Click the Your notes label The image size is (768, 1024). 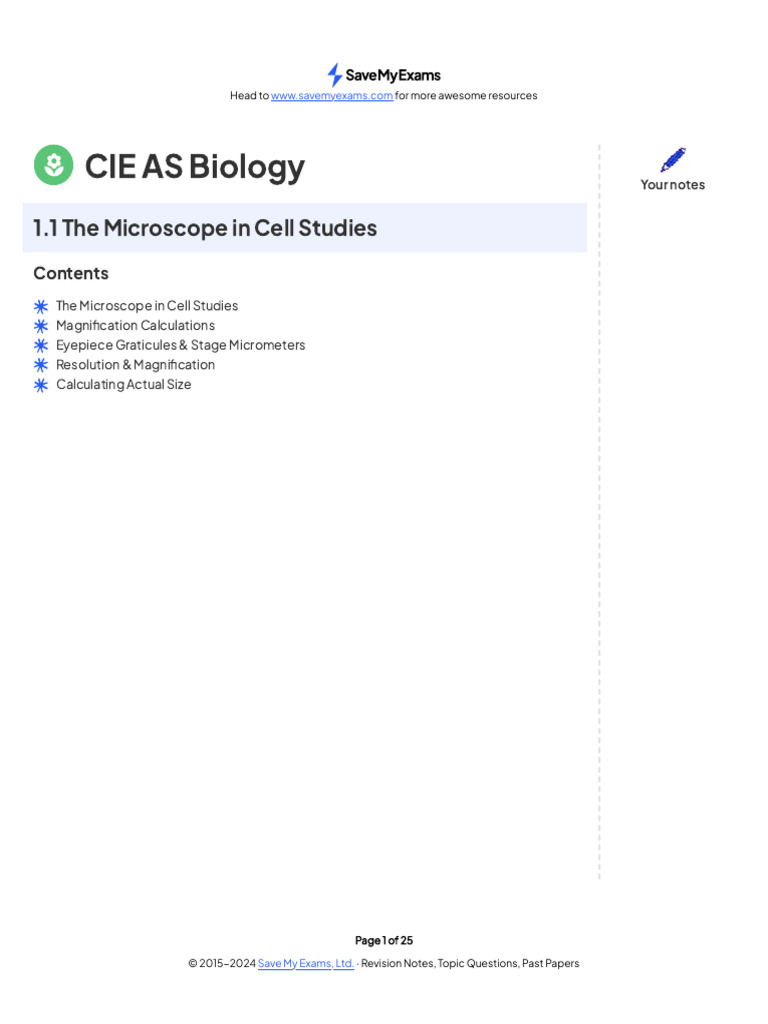(673, 185)
